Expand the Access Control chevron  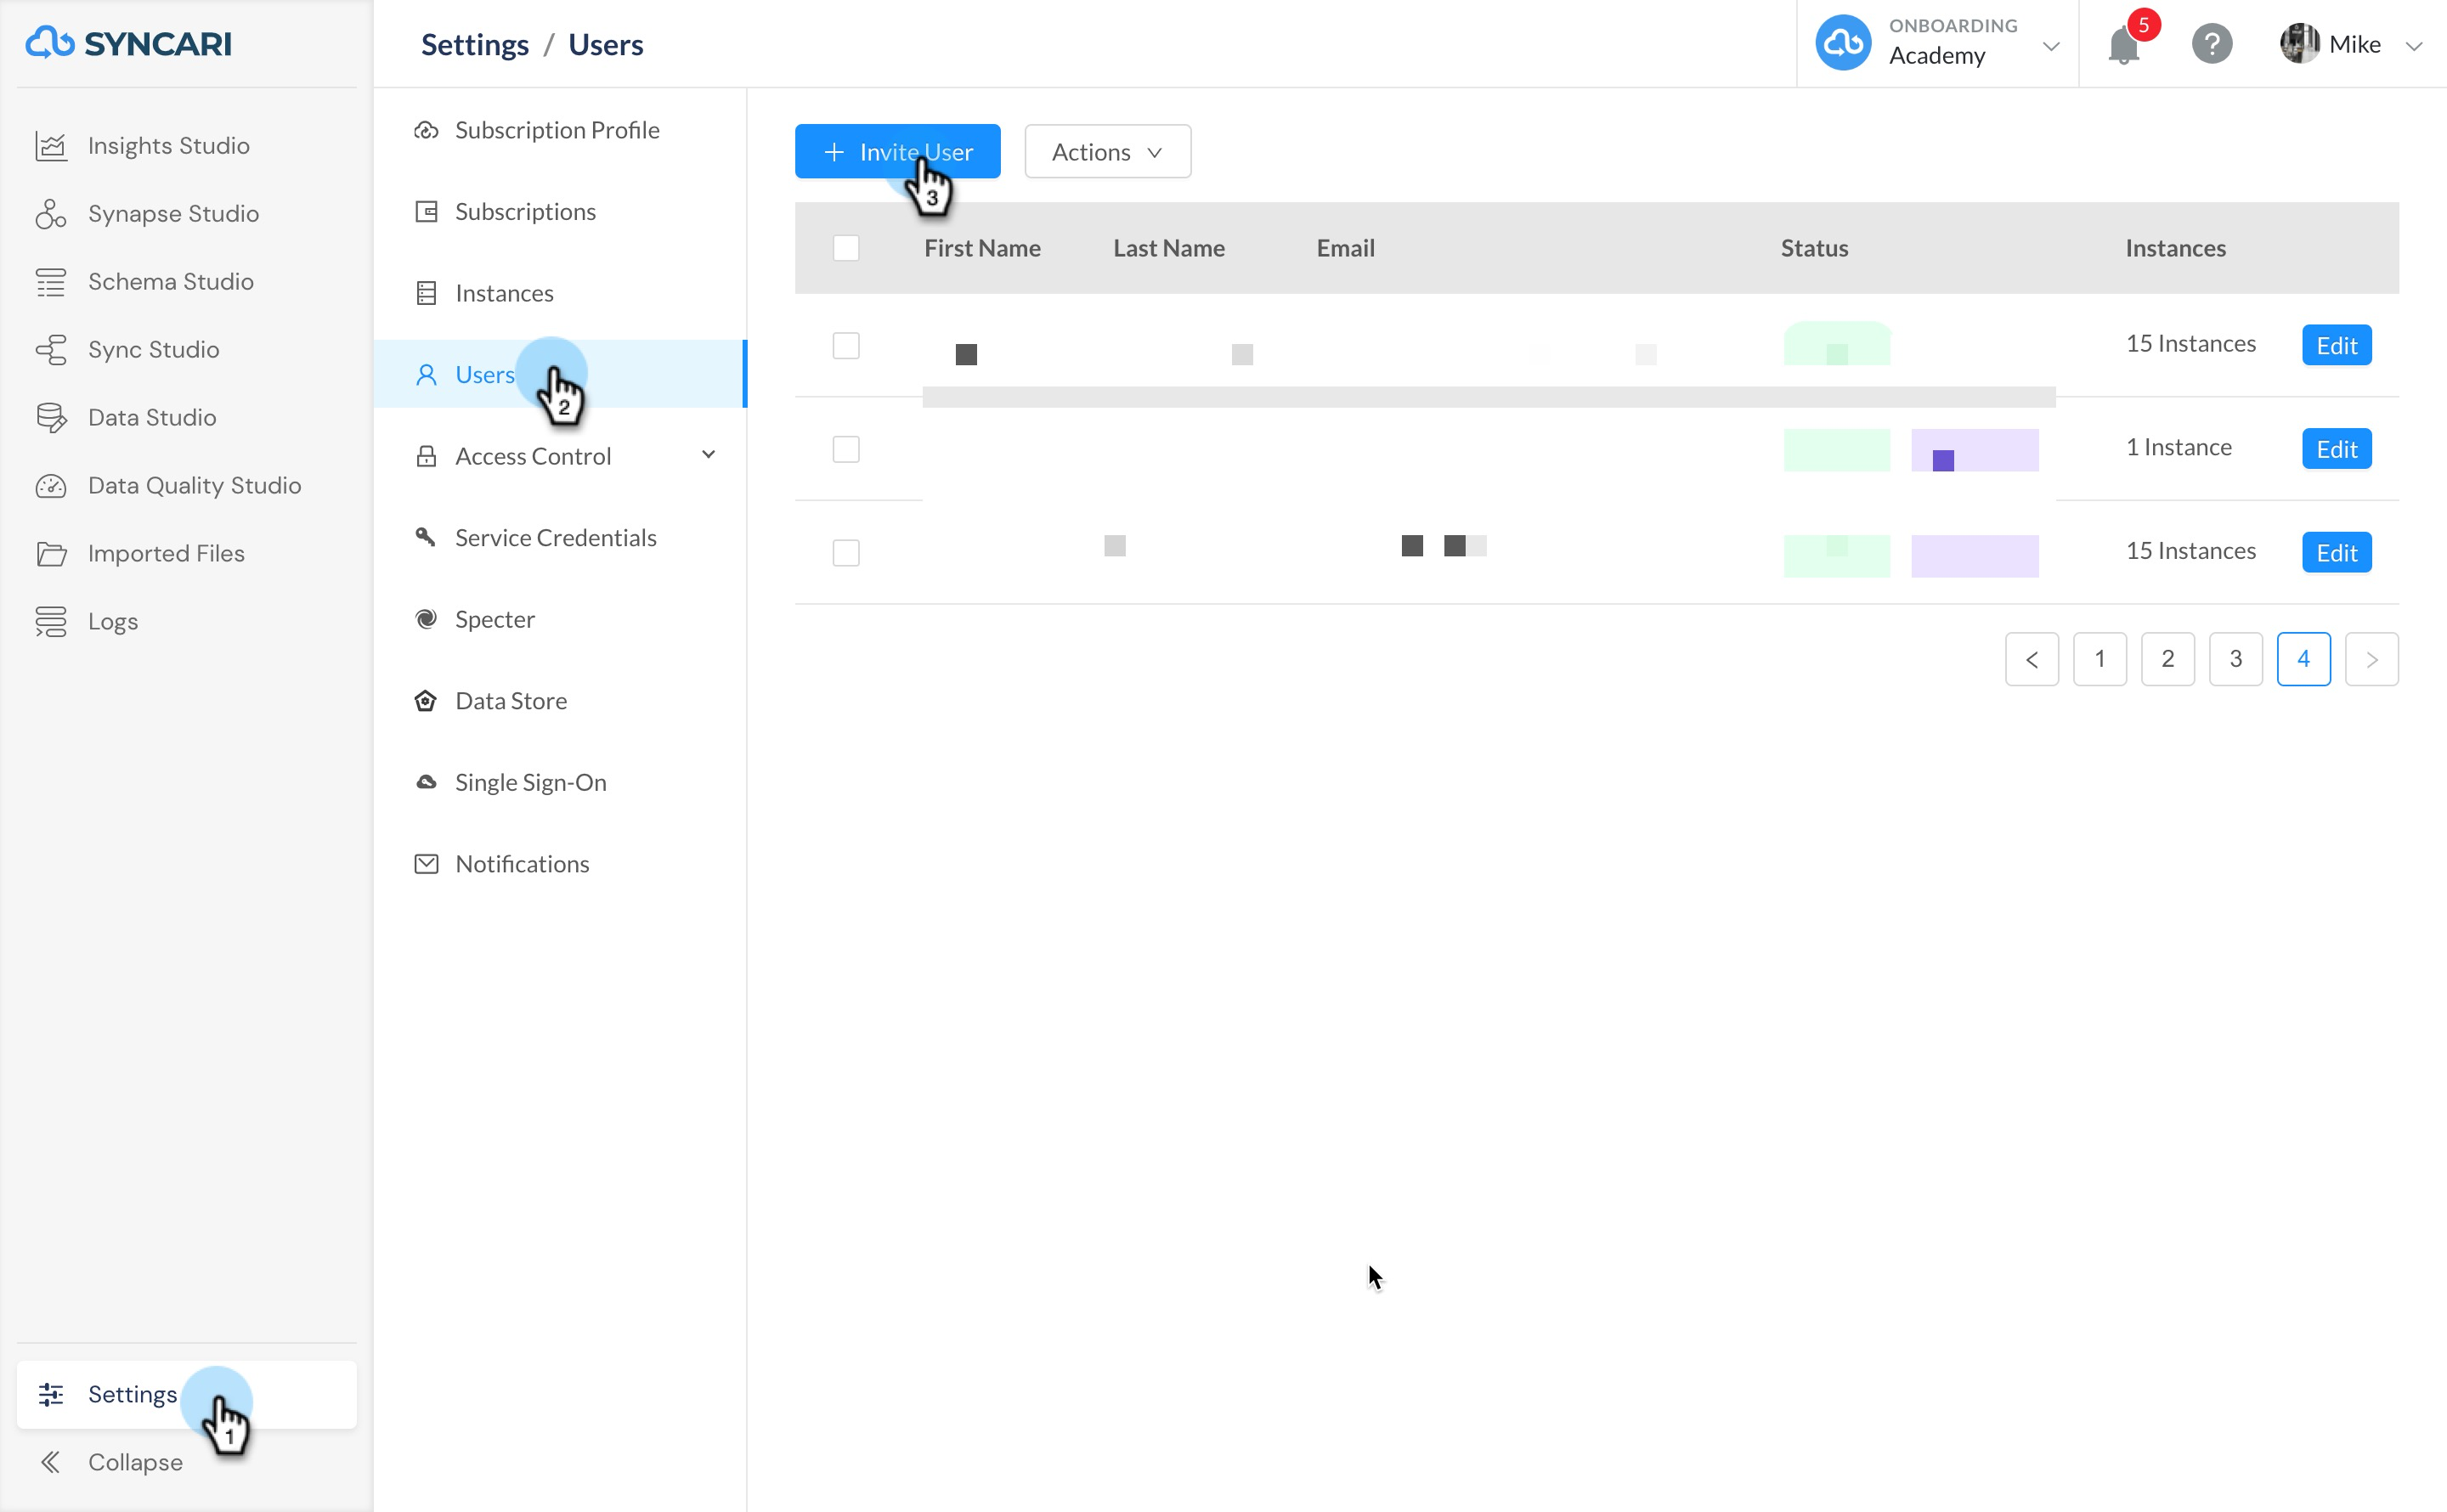pos(709,456)
